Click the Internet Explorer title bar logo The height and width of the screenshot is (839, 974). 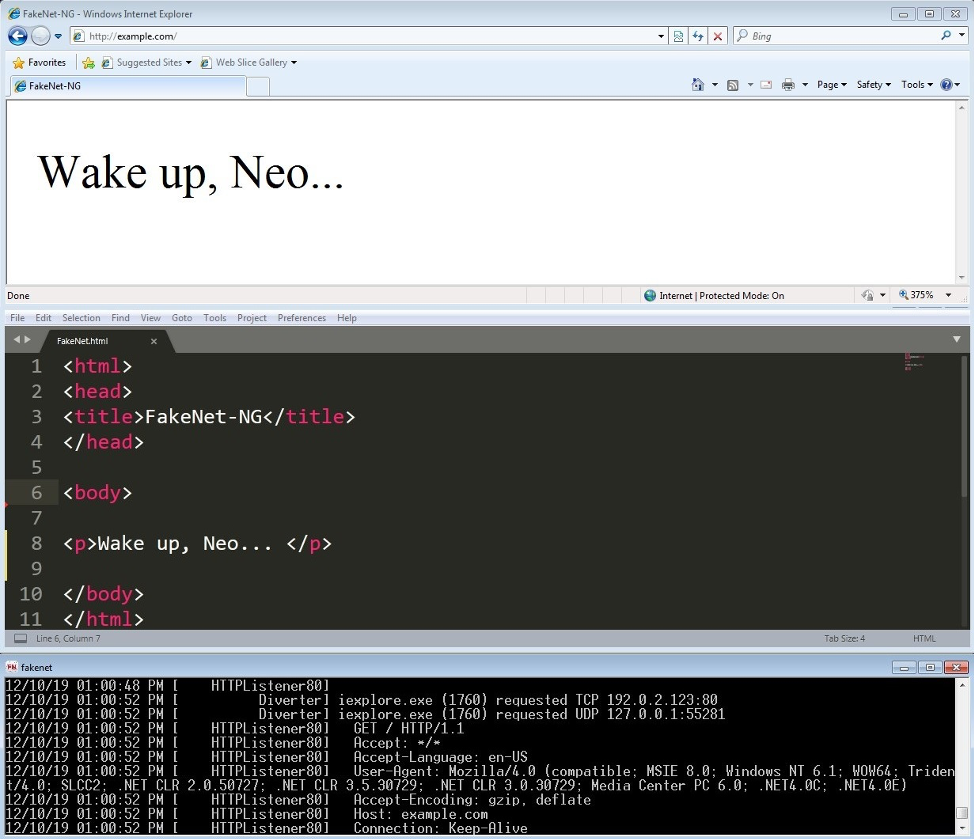pyautogui.click(x=14, y=13)
